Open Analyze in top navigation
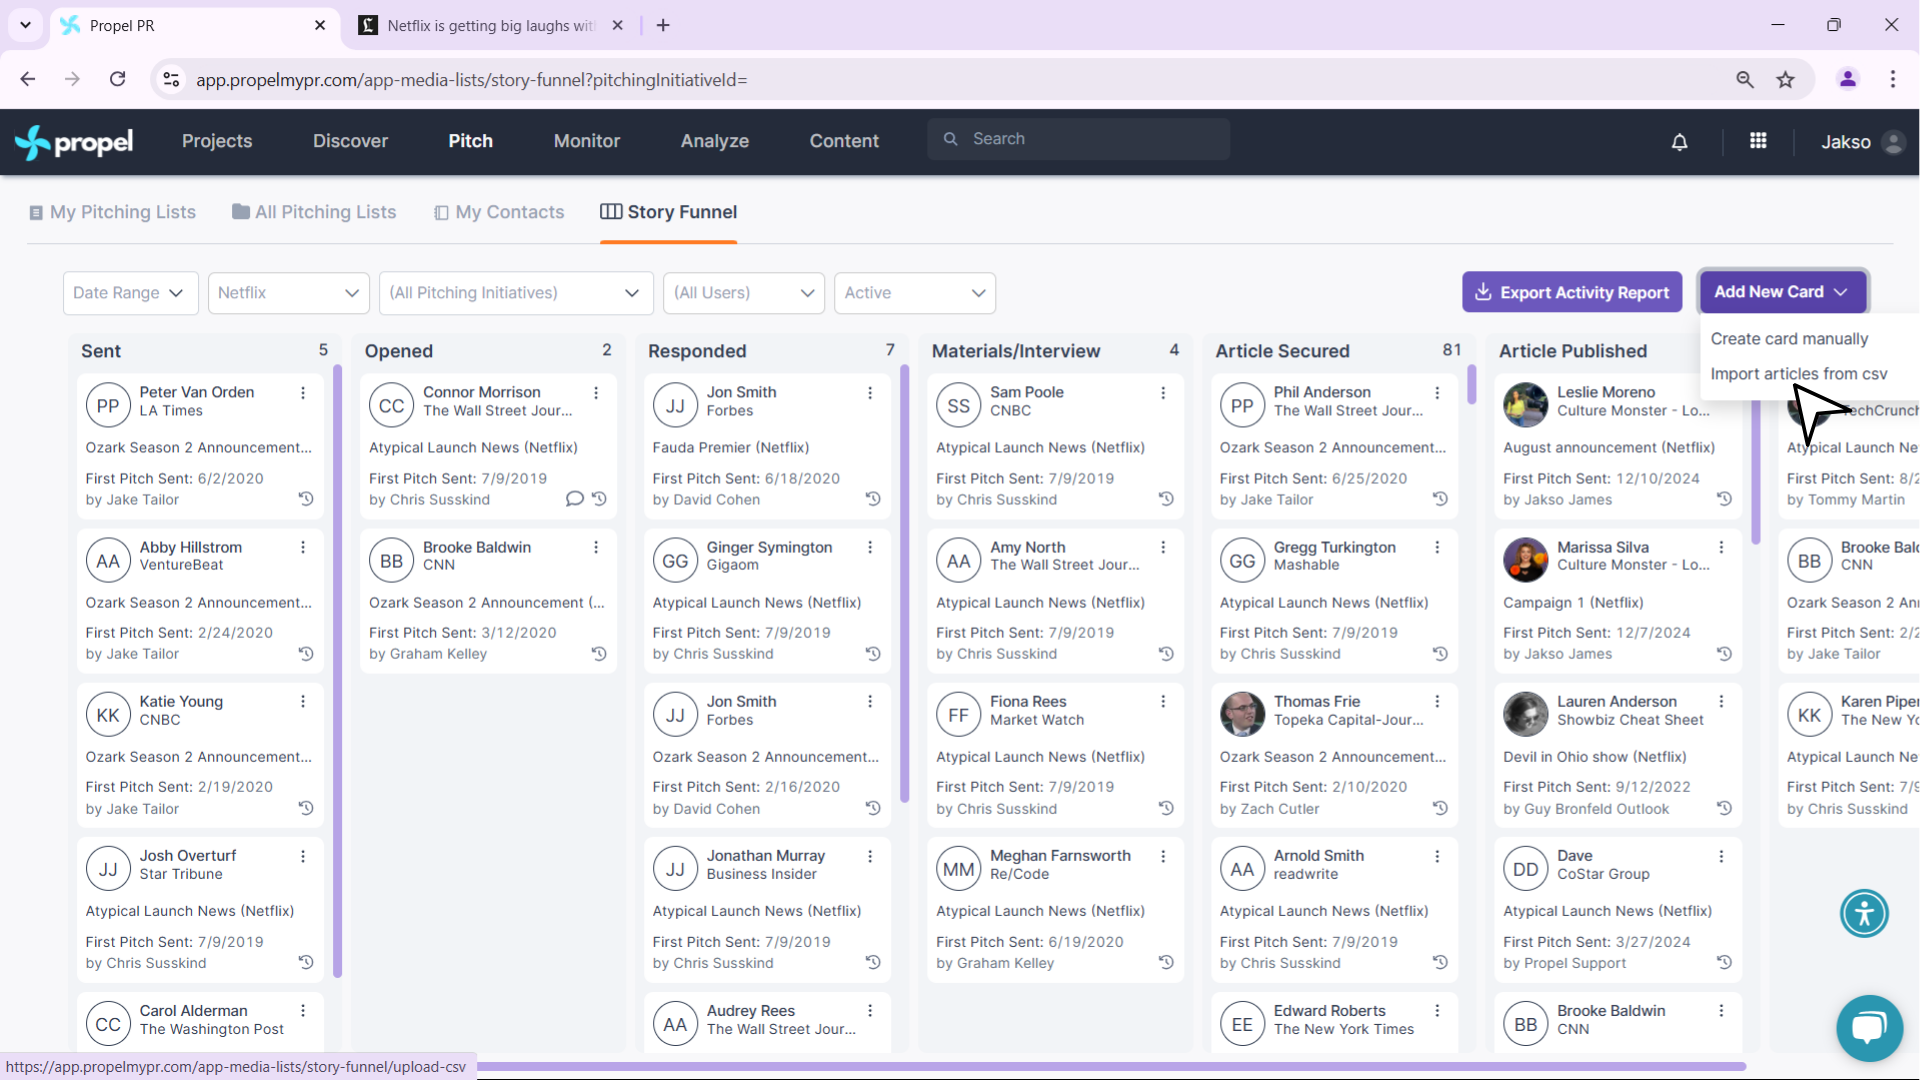Screen dimensions: 1920x1080 715,141
